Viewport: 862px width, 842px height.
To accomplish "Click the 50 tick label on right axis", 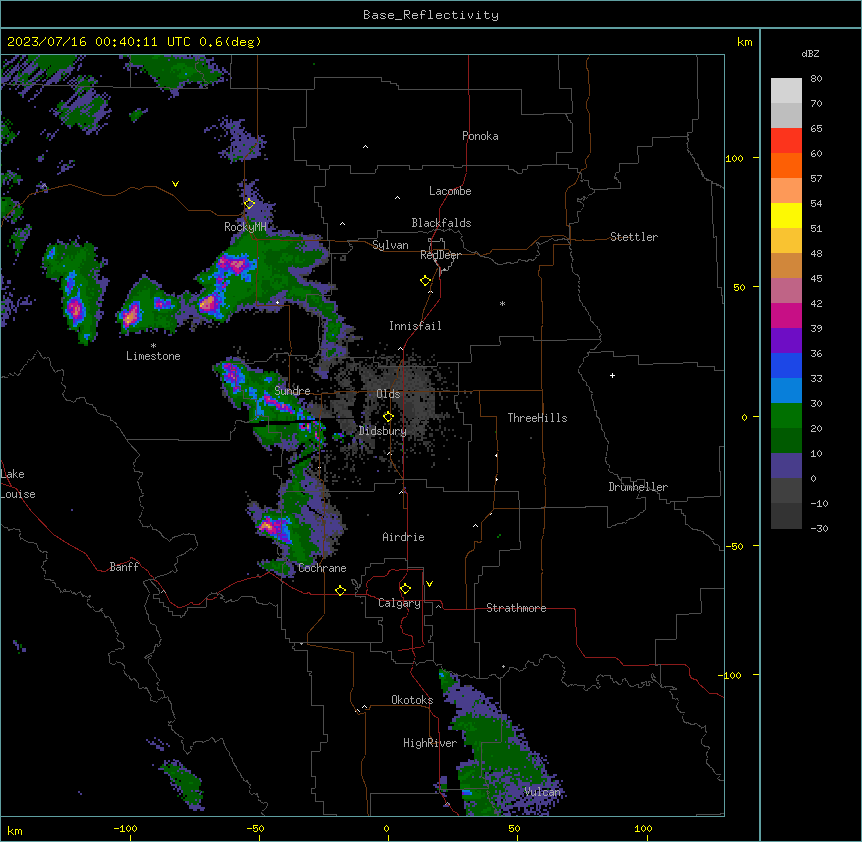I will [739, 287].
